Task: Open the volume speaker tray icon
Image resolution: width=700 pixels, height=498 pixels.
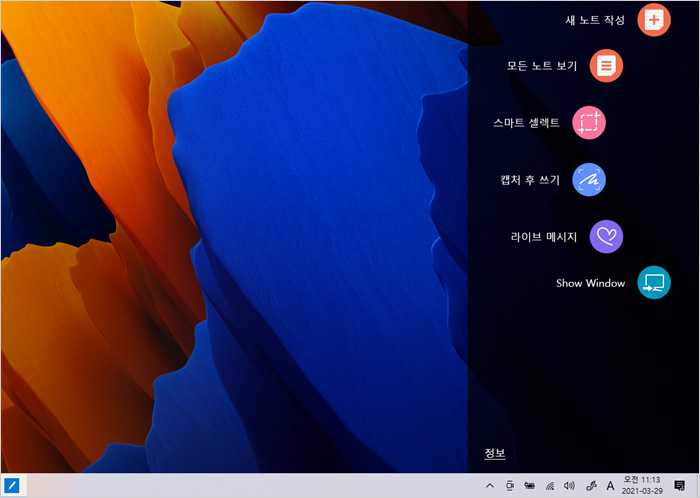Action: click(x=569, y=486)
